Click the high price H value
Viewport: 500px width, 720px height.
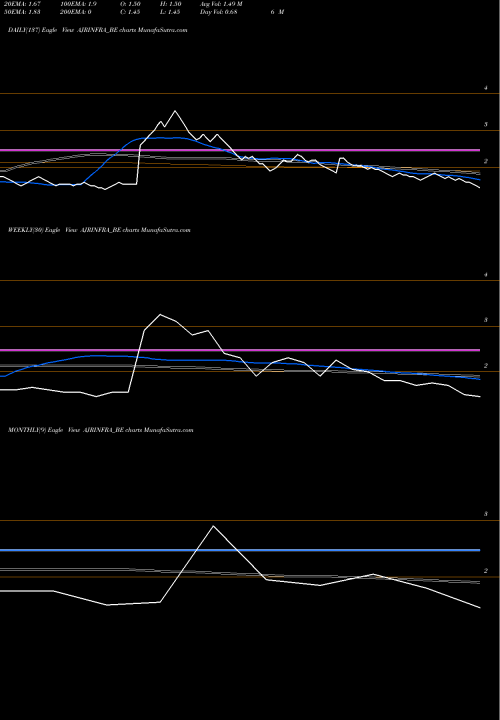click(171, 4)
